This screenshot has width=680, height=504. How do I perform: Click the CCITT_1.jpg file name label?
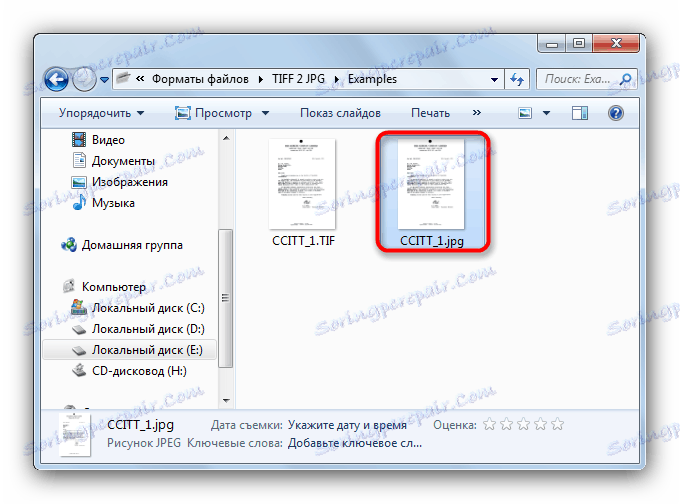click(x=432, y=241)
